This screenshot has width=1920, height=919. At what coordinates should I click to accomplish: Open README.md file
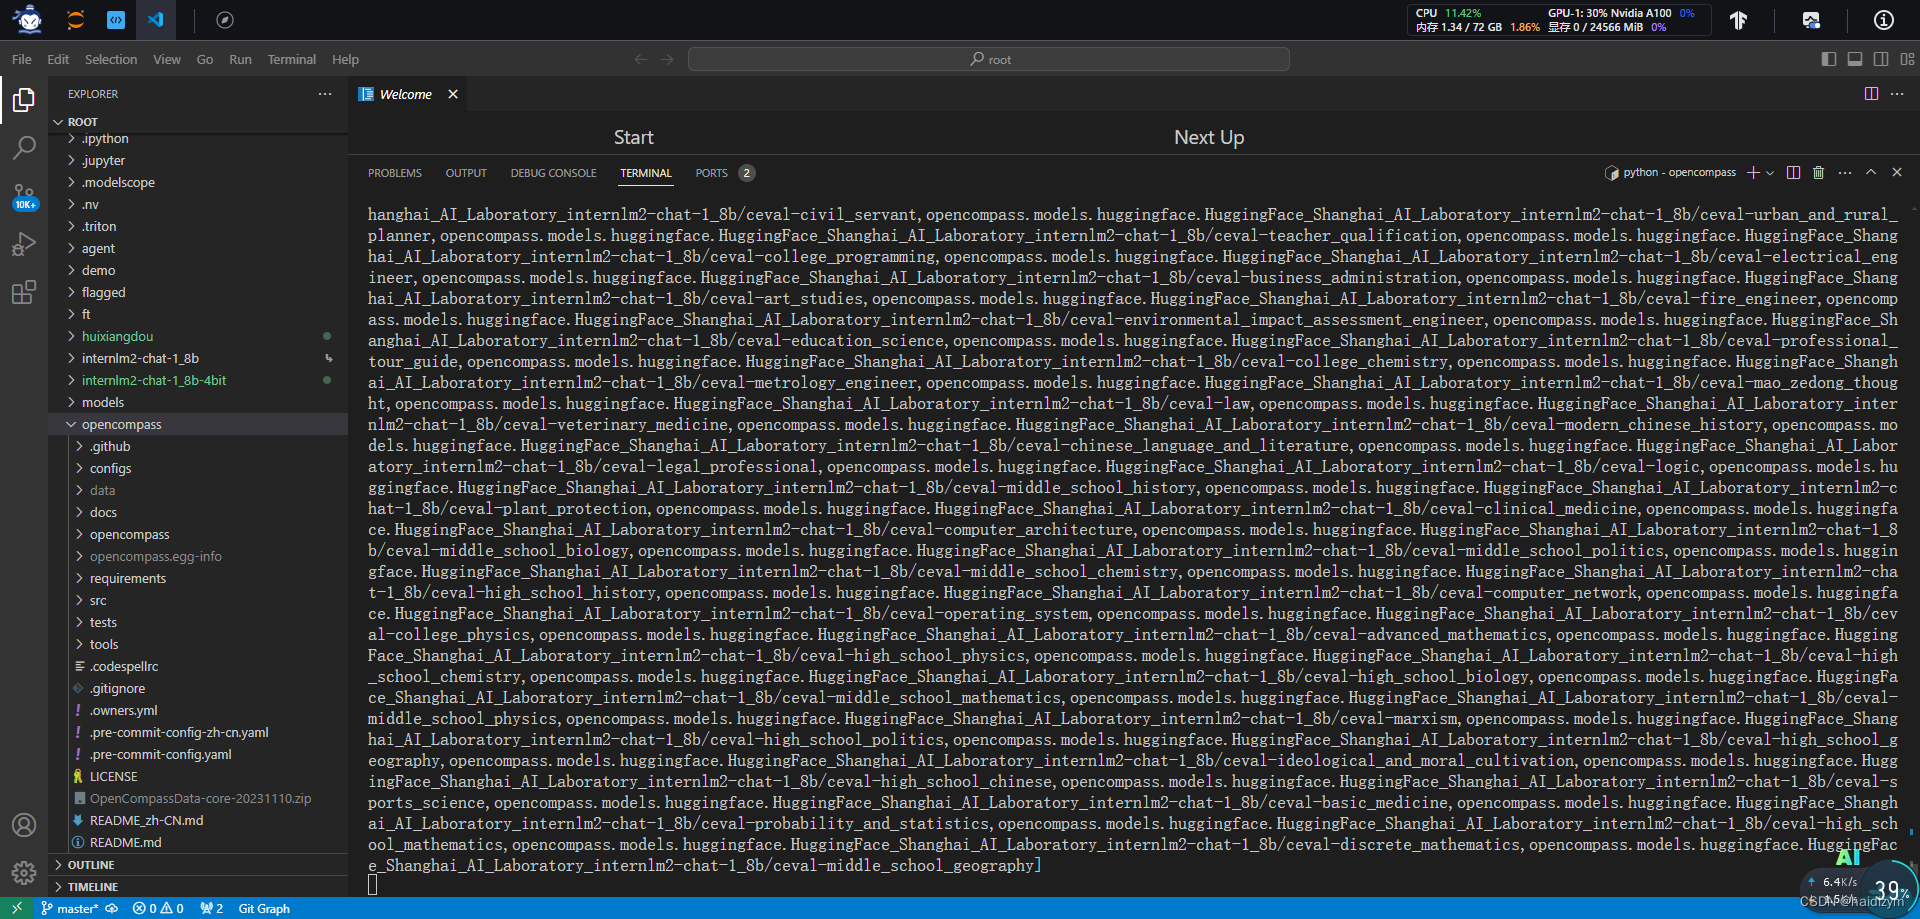coord(198,842)
